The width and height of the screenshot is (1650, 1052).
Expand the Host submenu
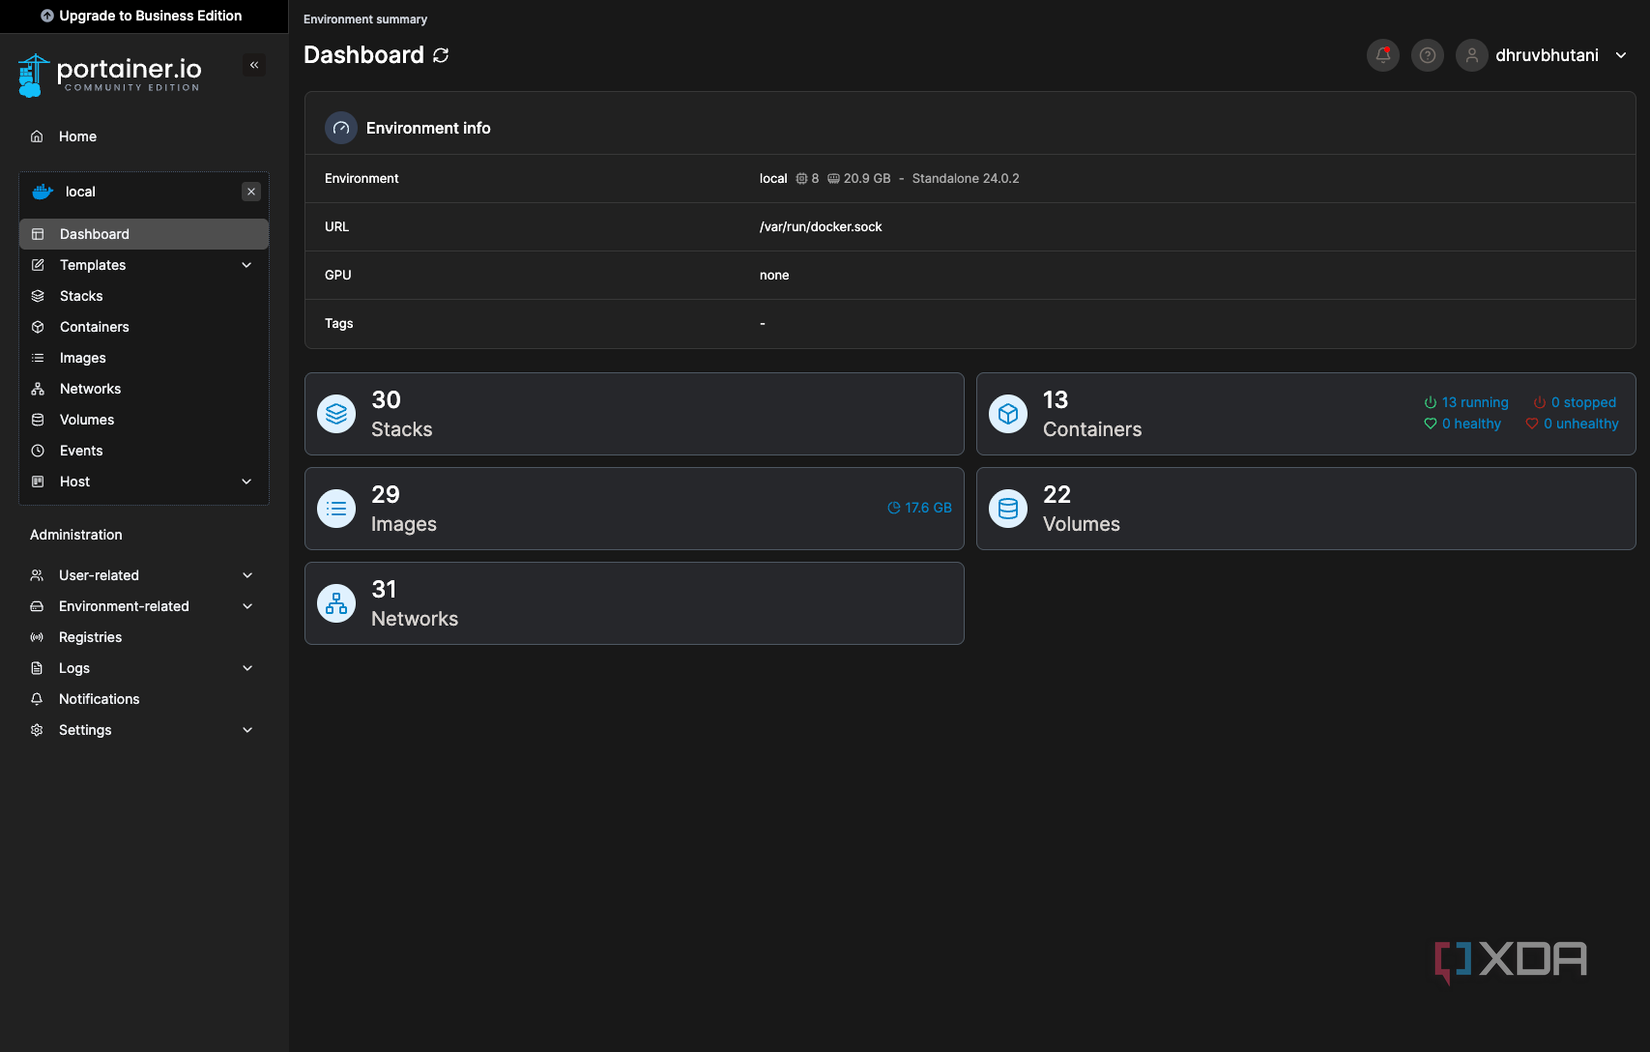[x=246, y=482]
